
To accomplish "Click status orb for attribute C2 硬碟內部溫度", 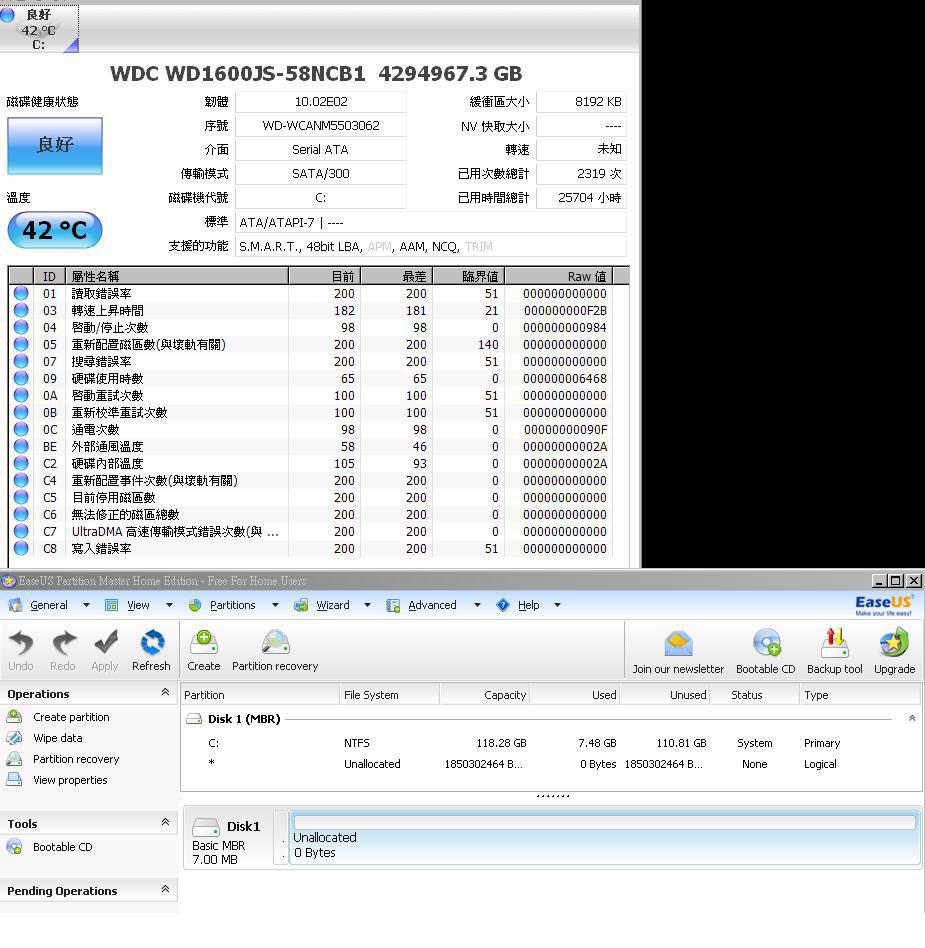I will point(21,463).
